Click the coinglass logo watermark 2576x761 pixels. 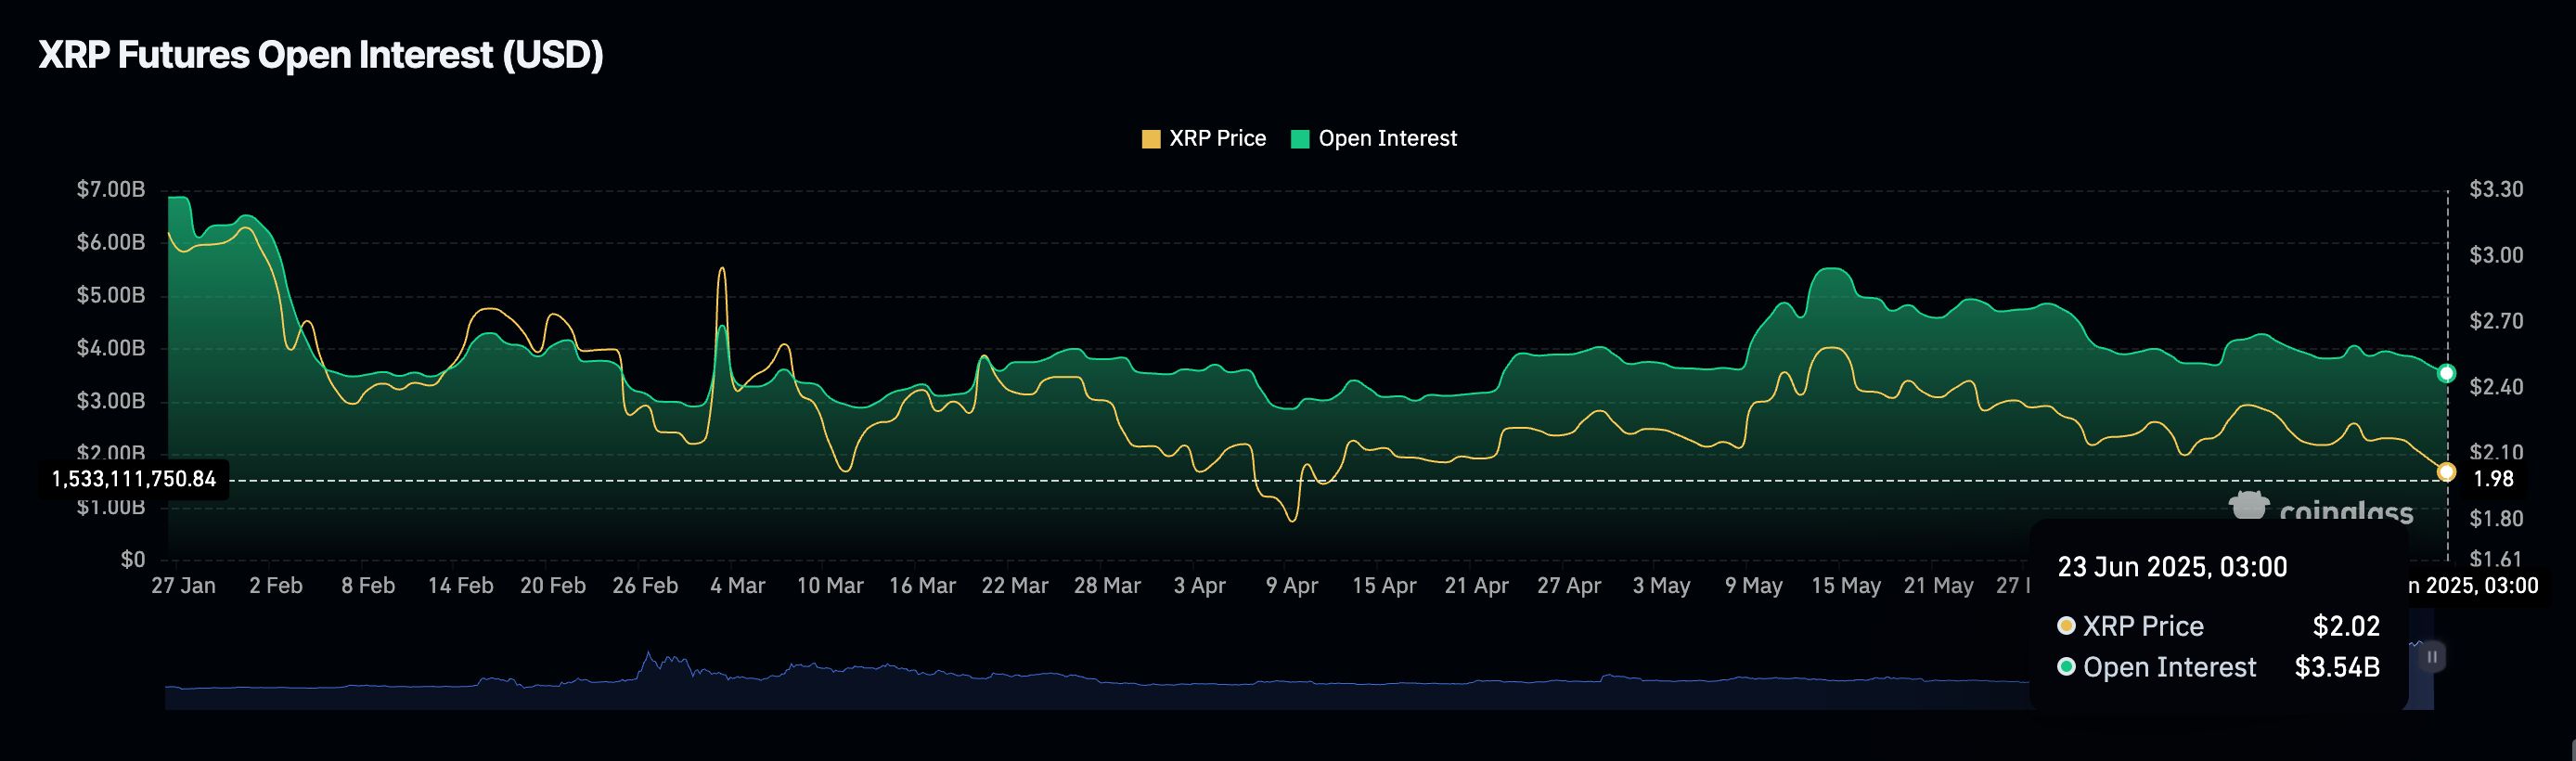(x=2321, y=507)
